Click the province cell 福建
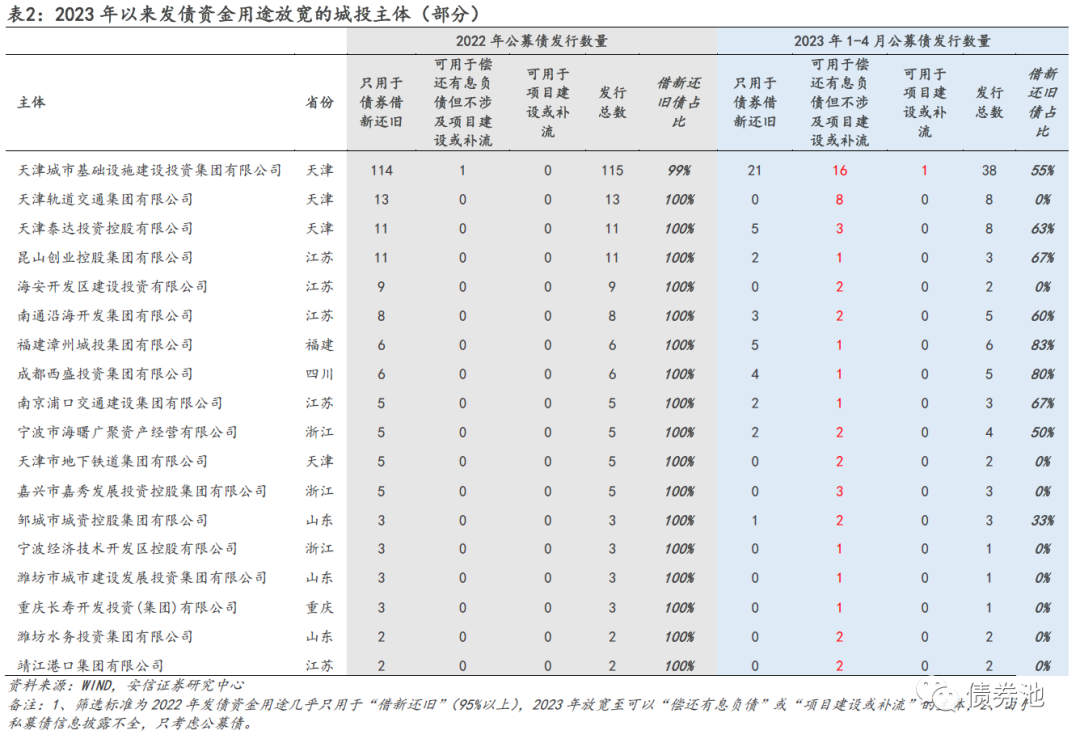 (x=320, y=344)
